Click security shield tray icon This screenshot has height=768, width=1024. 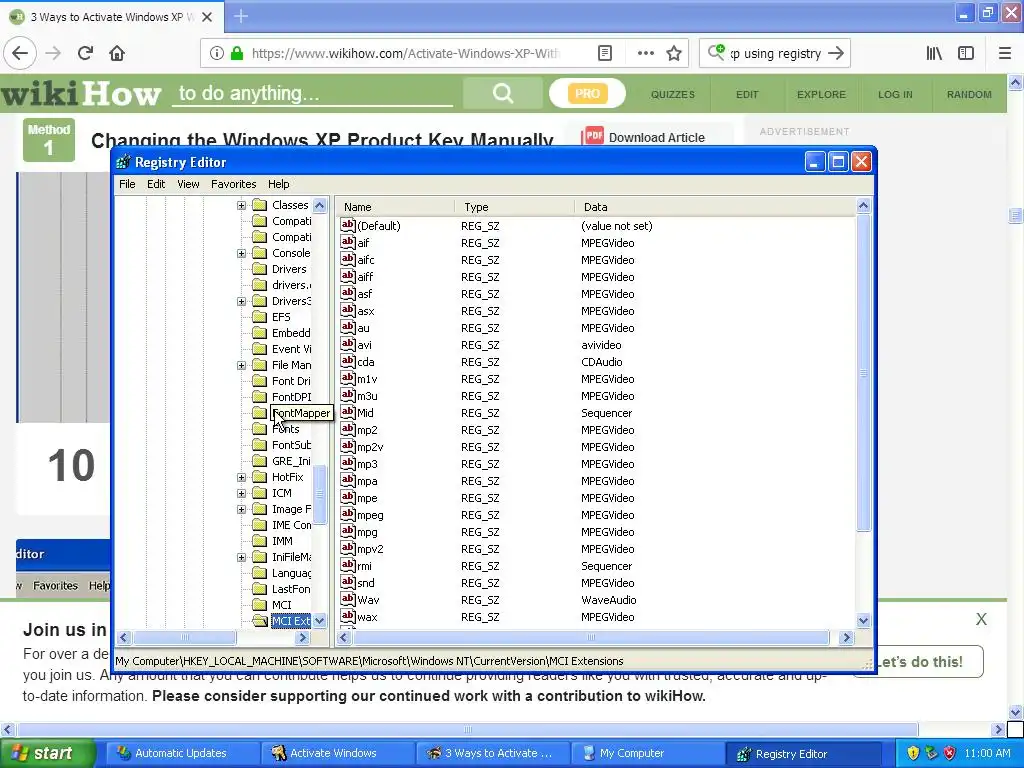913,753
